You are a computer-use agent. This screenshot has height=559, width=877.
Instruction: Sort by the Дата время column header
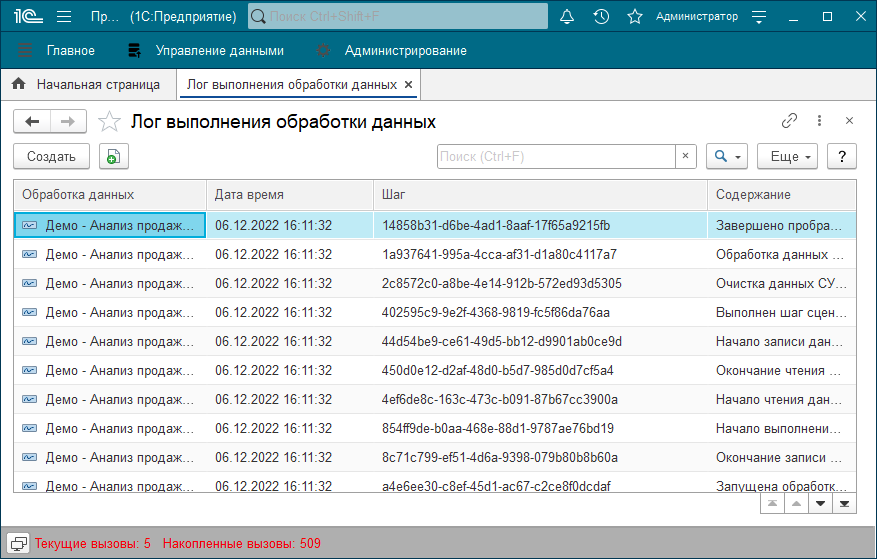pos(290,195)
